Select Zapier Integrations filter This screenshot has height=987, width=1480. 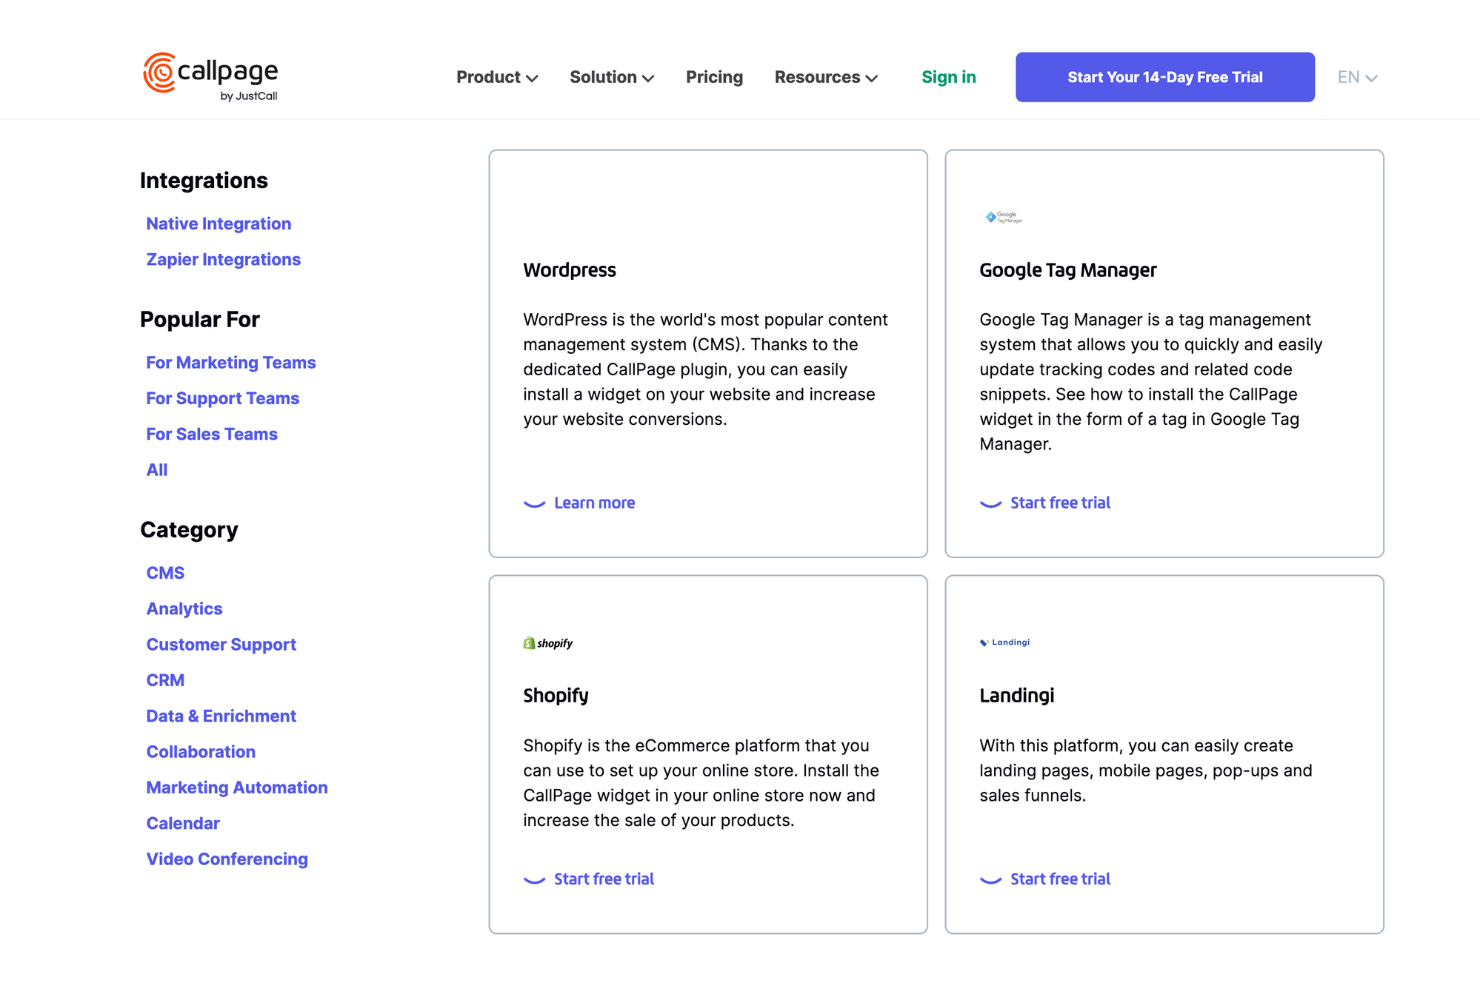(223, 259)
